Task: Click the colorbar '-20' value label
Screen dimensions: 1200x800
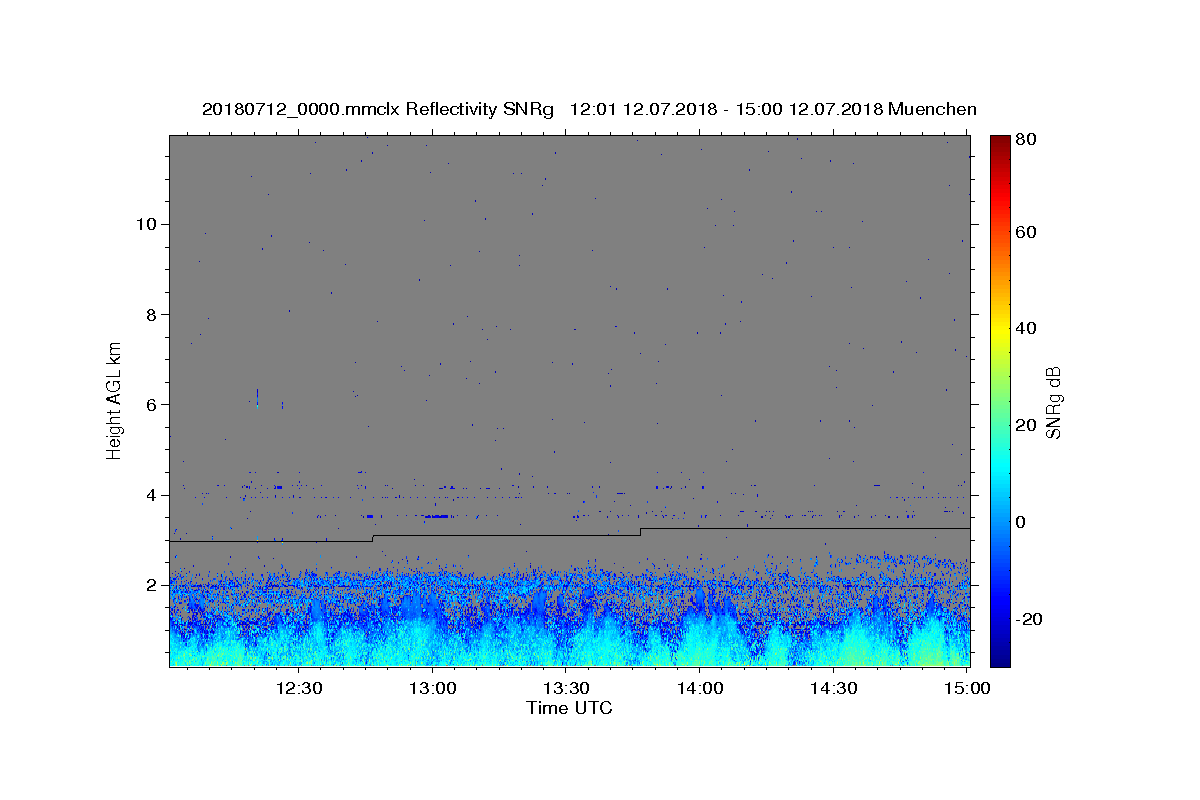Action: click(x=1031, y=619)
